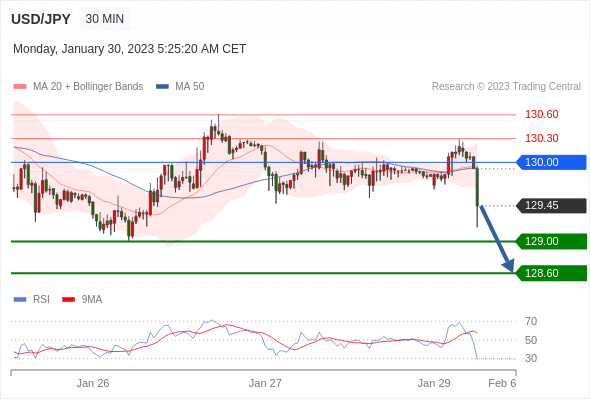Click the Jan 29 date axis label
Viewport: 590px width, 400px height.
(x=434, y=383)
